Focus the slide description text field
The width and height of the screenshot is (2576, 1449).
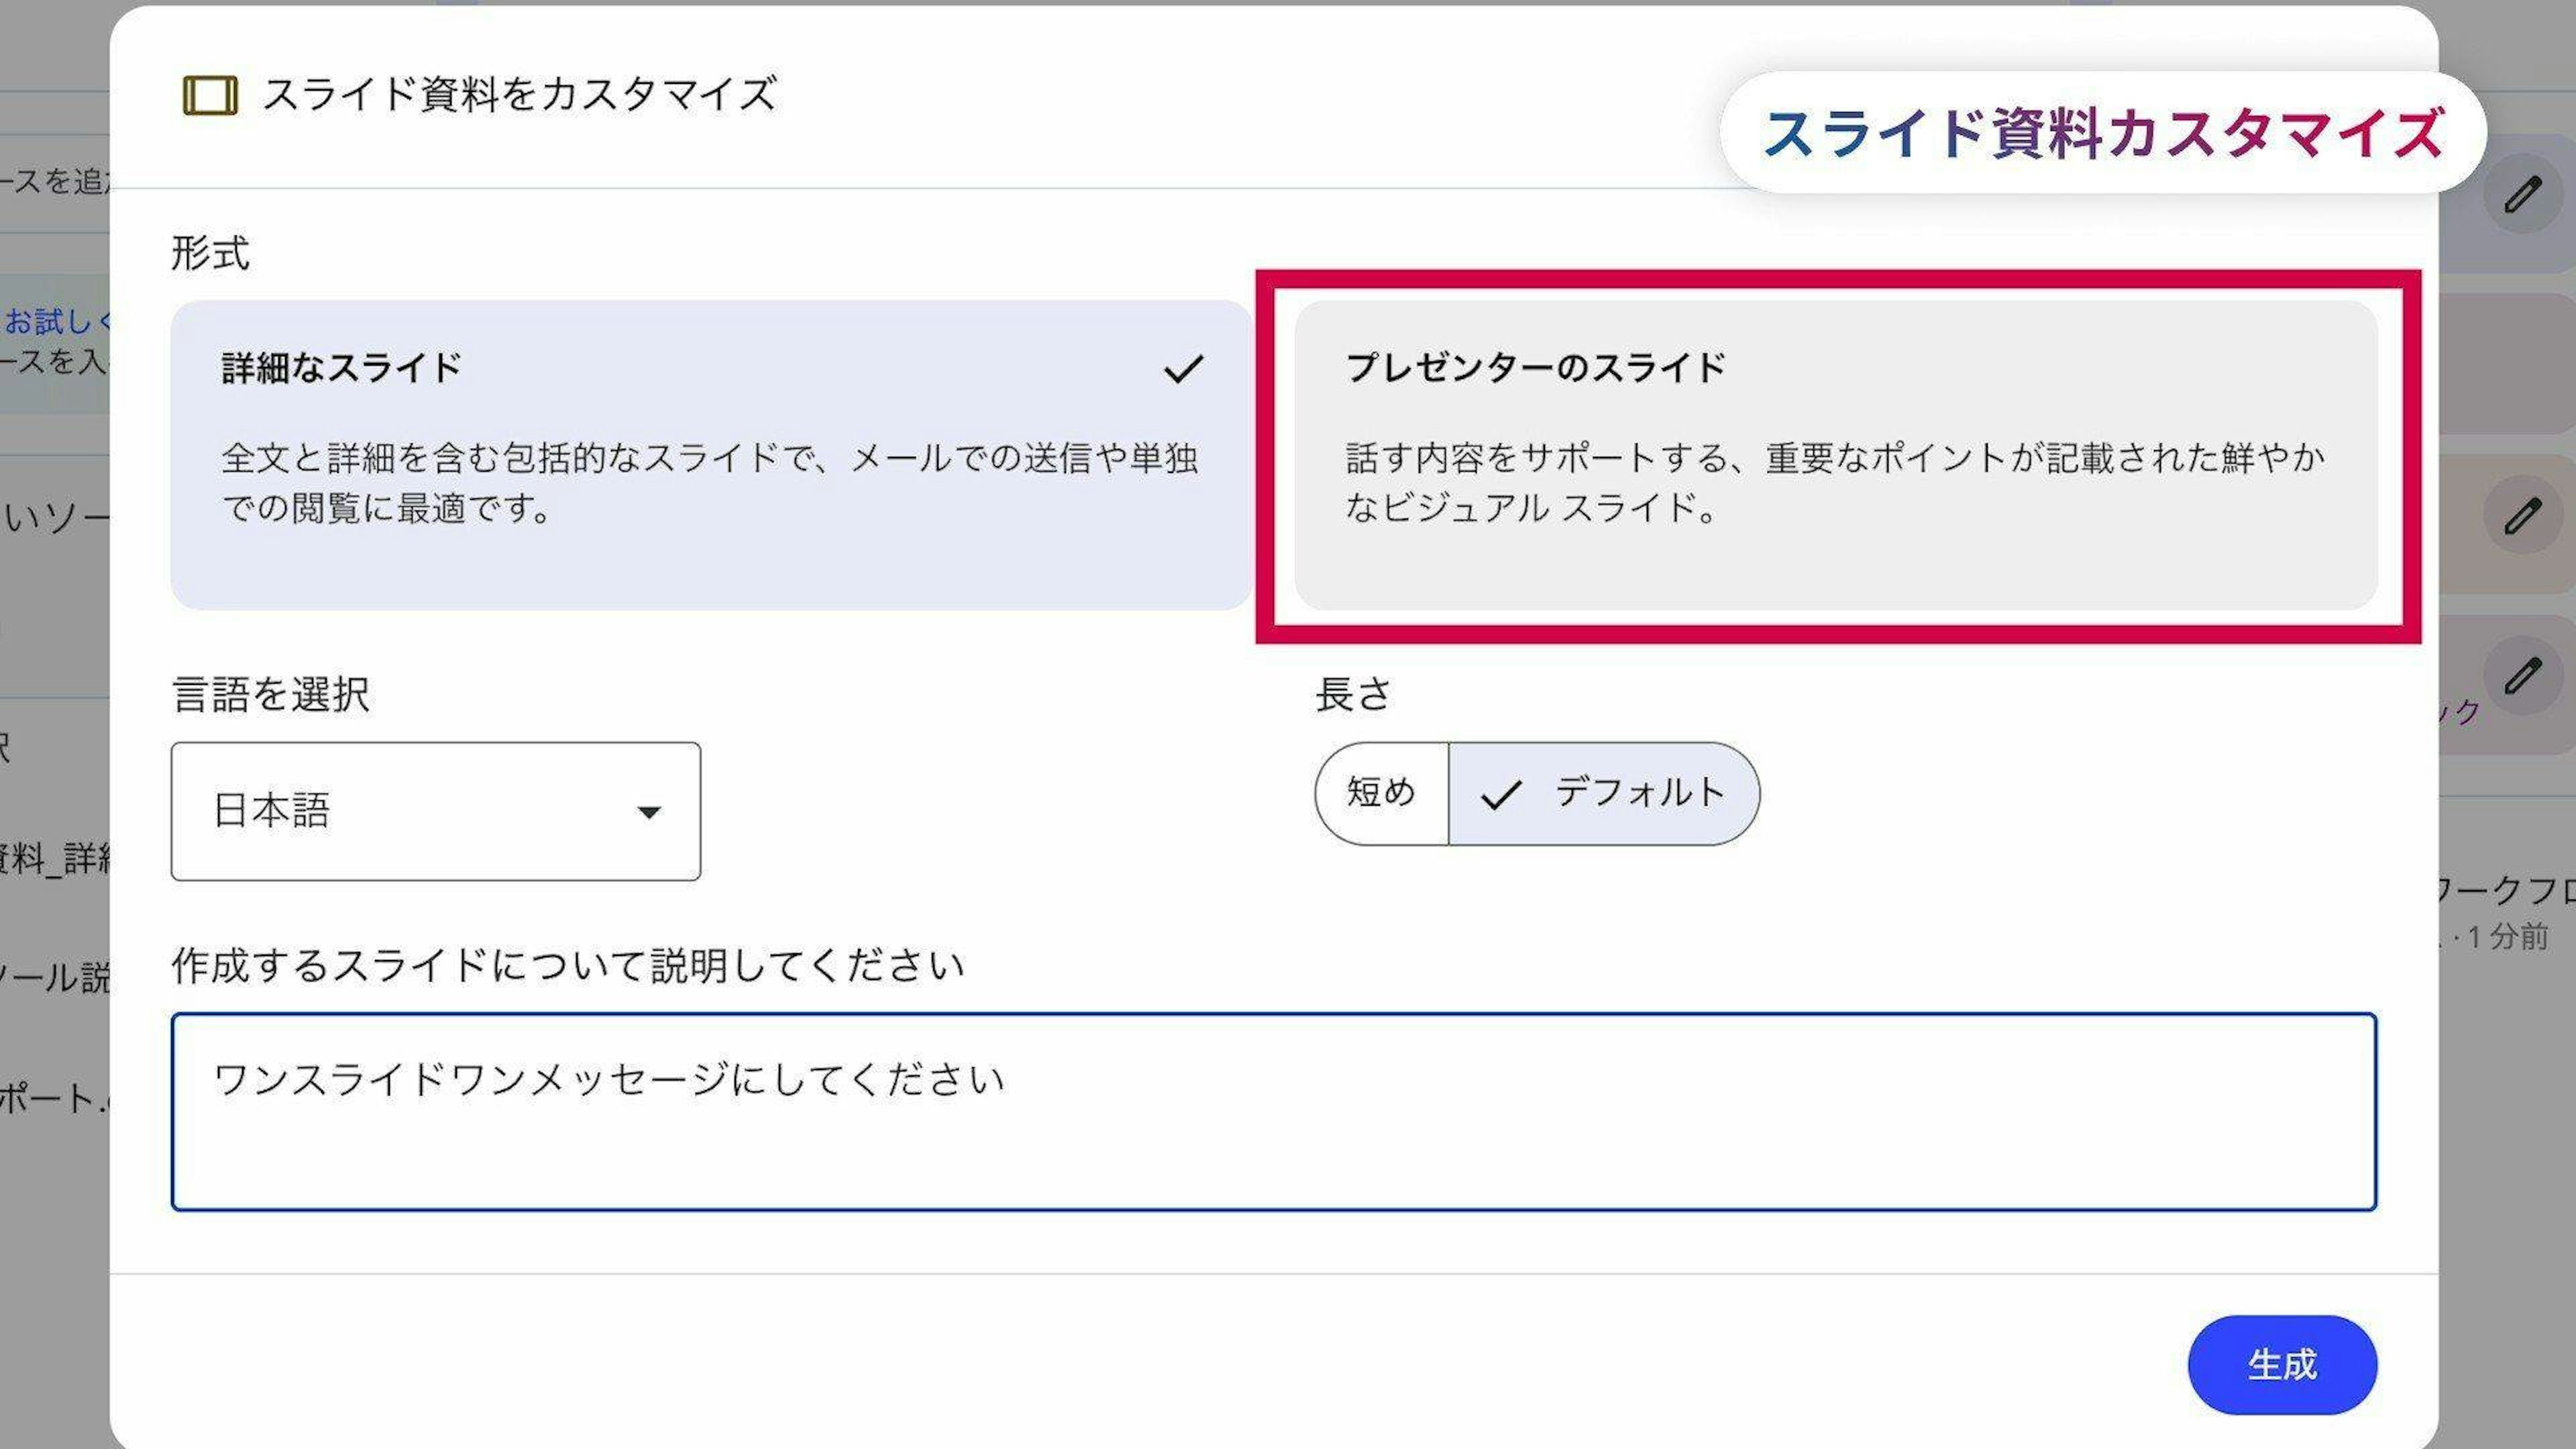[x=1273, y=1111]
